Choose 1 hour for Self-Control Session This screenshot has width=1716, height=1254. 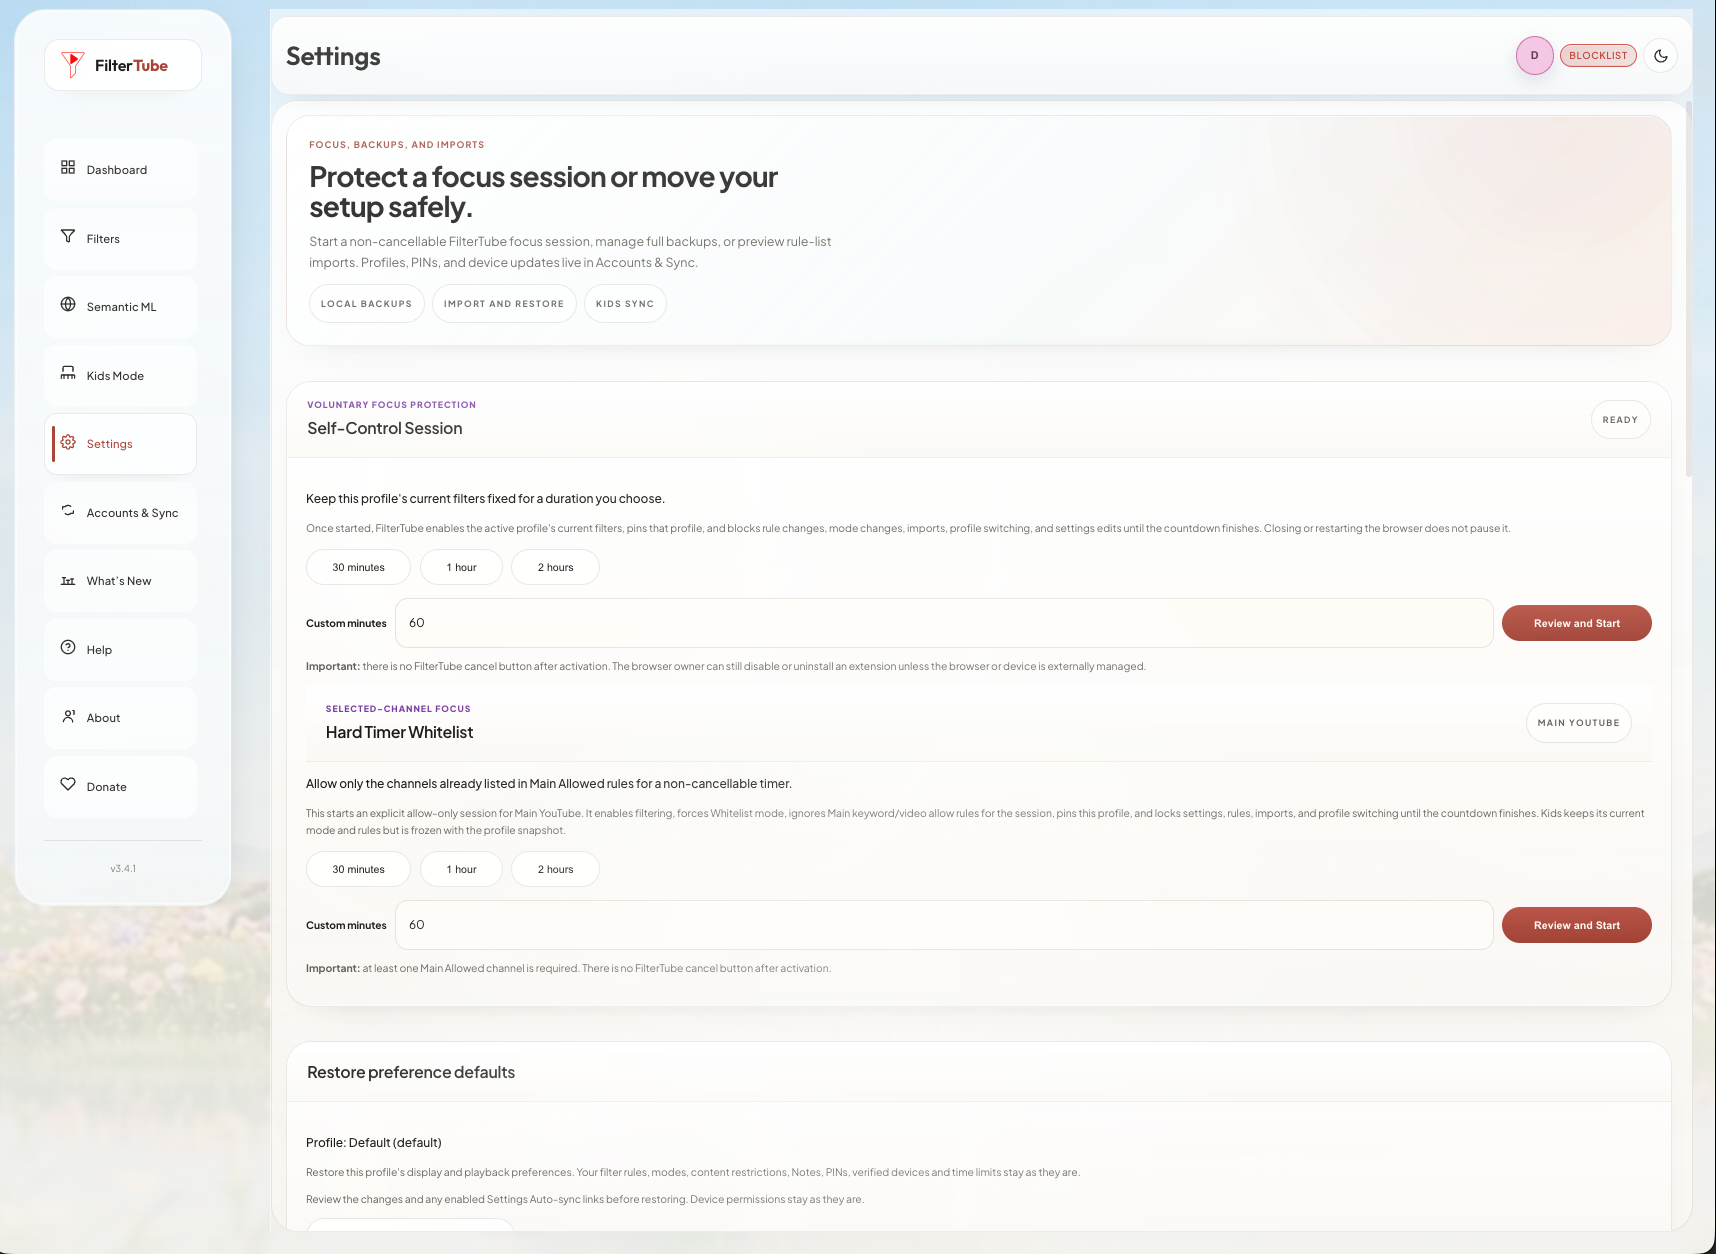coord(461,568)
